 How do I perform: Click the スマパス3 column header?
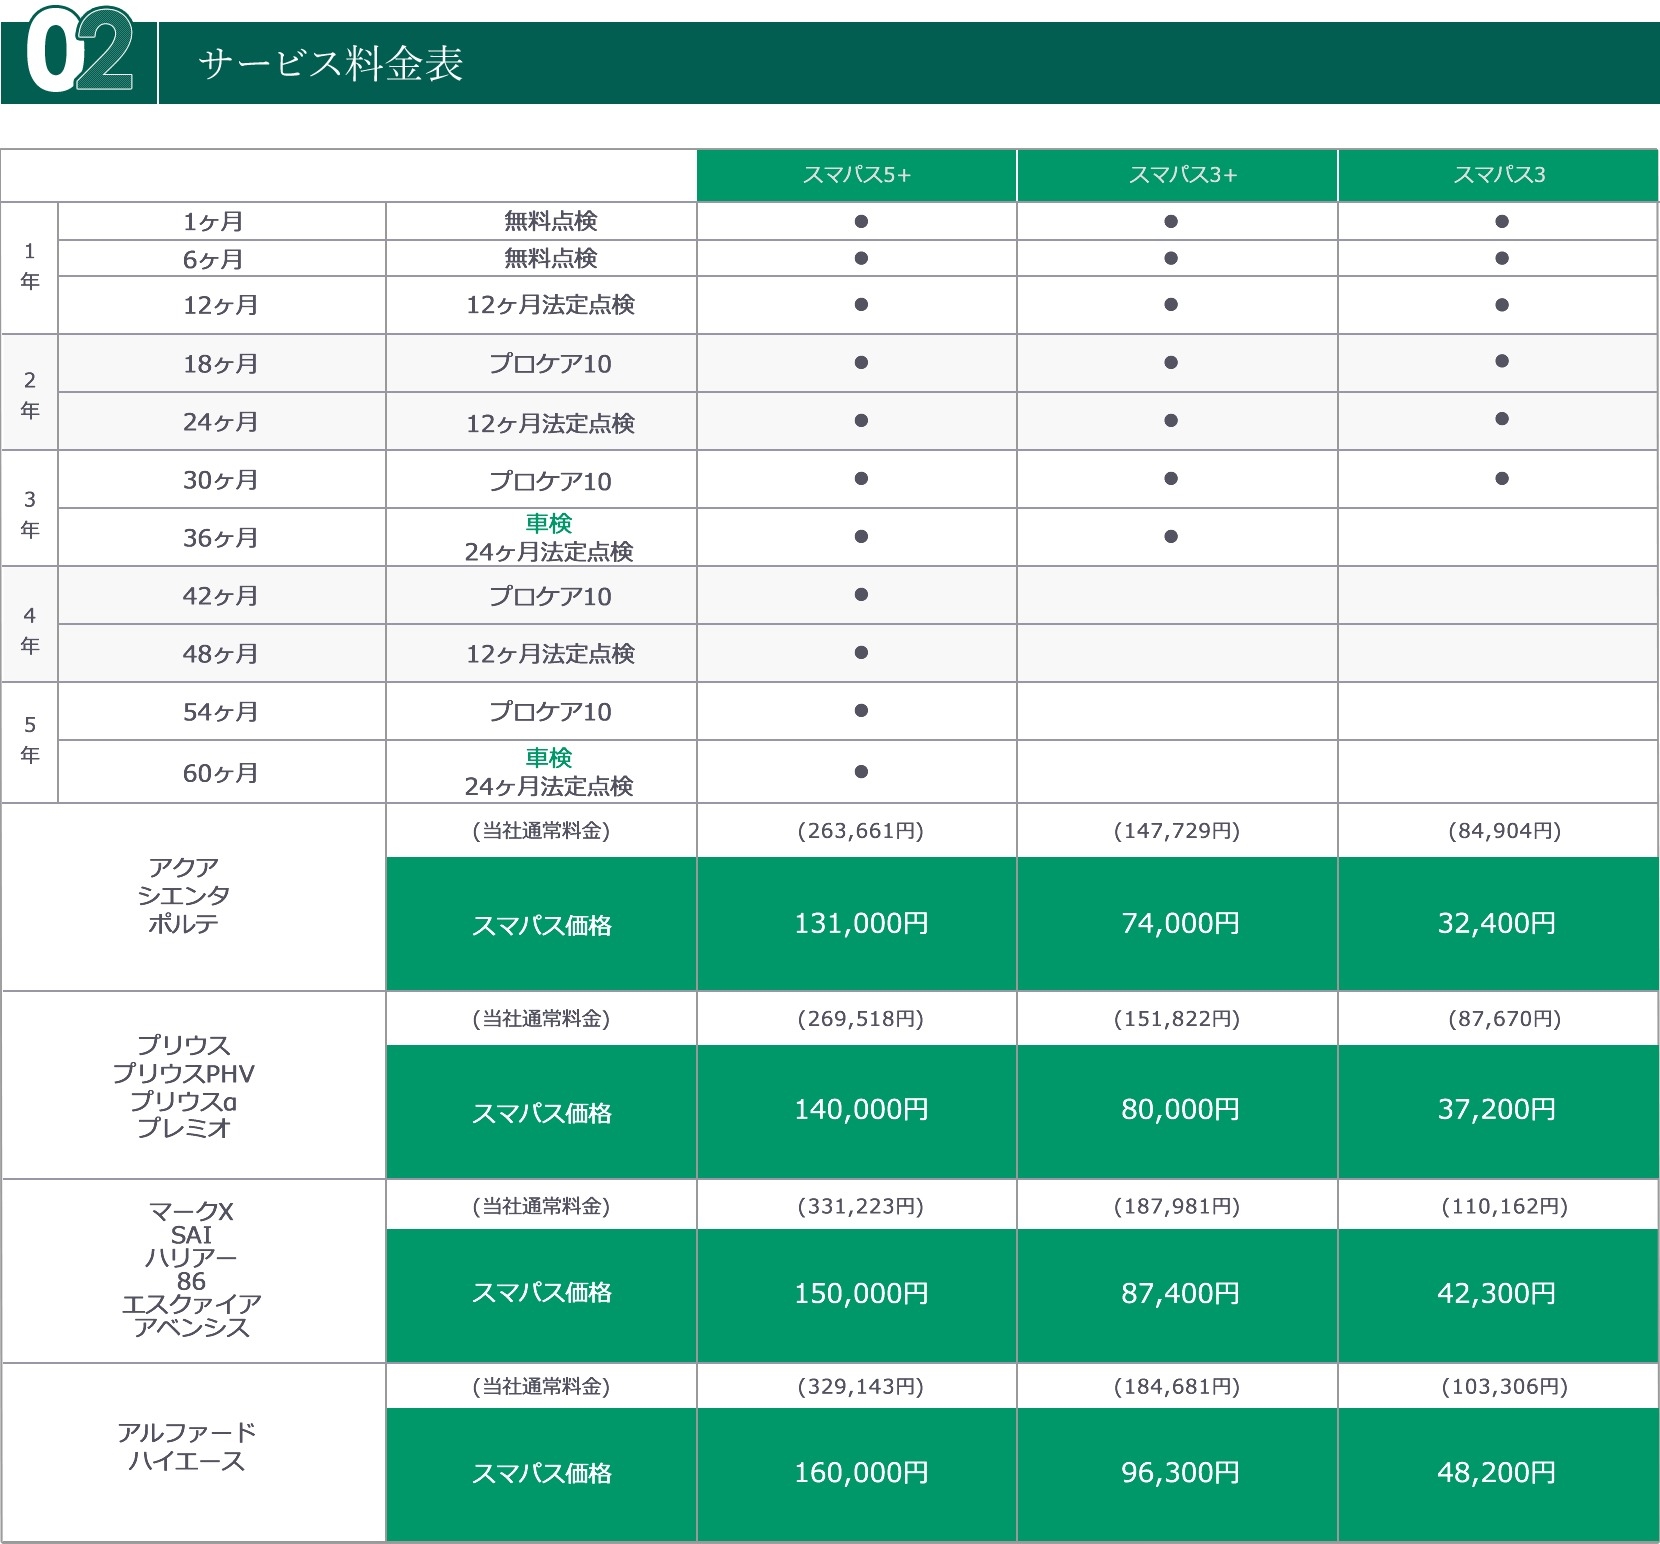(x=1498, y=175)
